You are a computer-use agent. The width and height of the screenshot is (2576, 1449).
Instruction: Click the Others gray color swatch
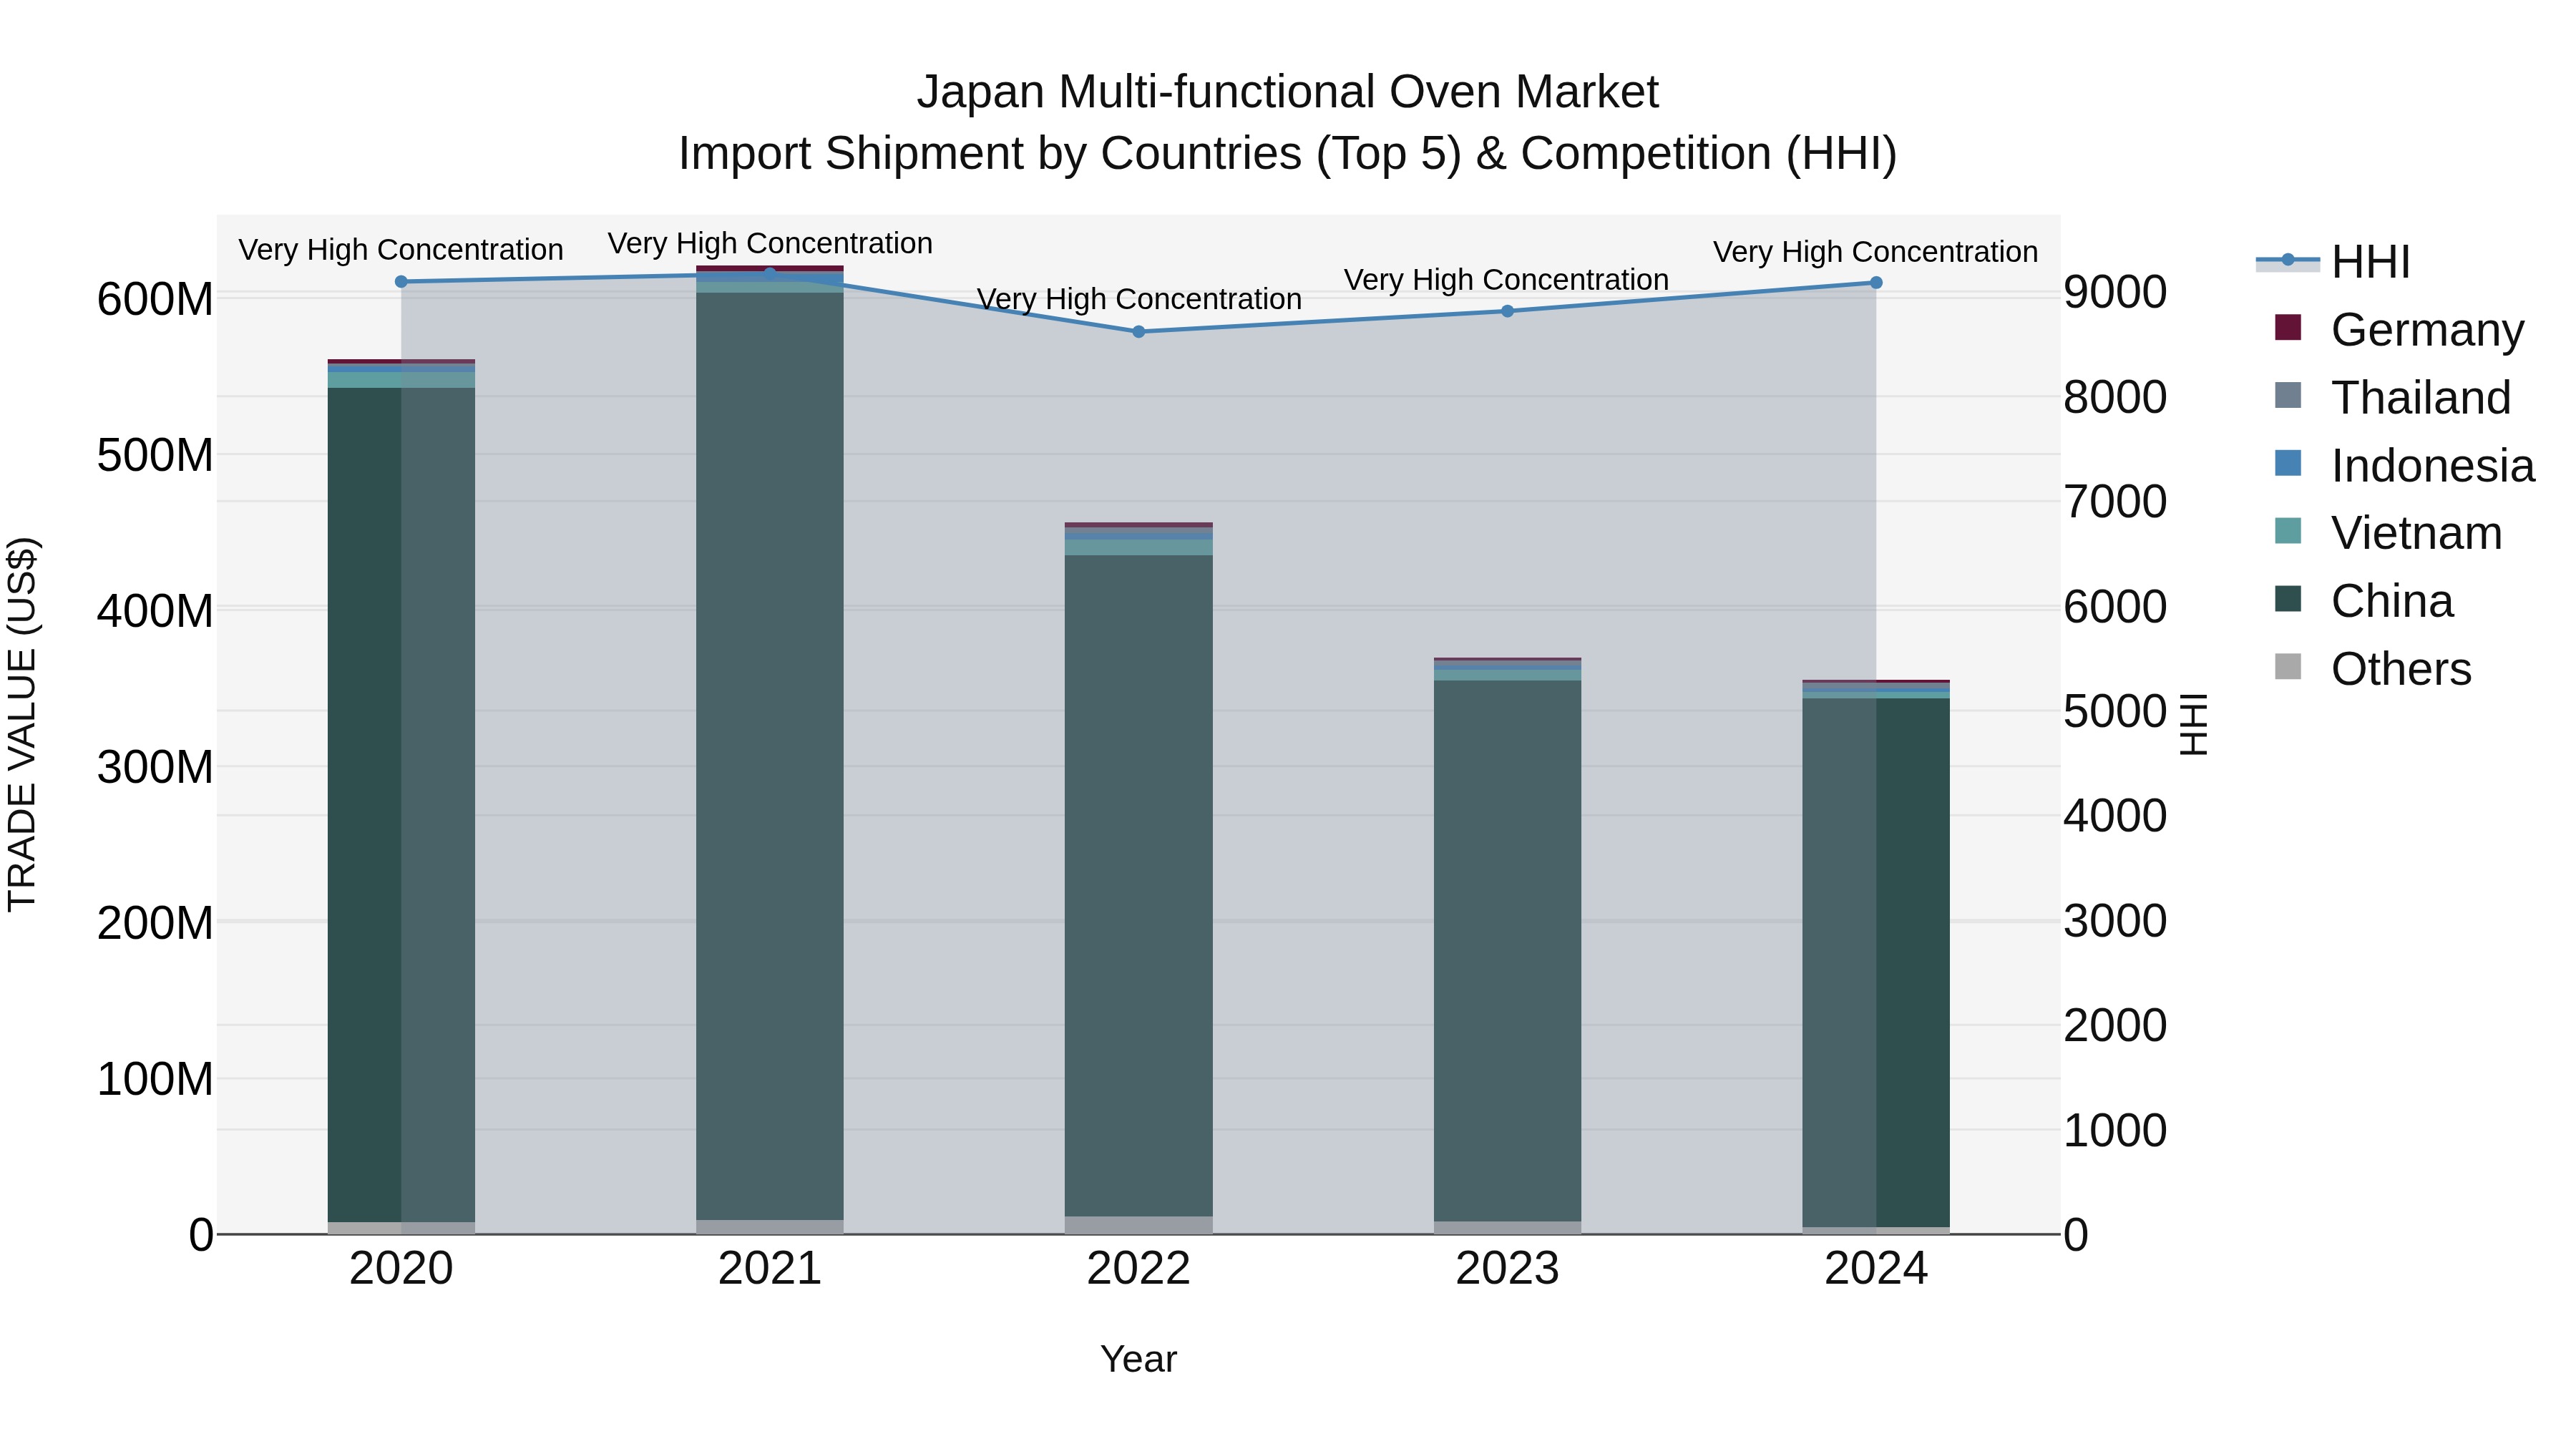click(2288, 666)
